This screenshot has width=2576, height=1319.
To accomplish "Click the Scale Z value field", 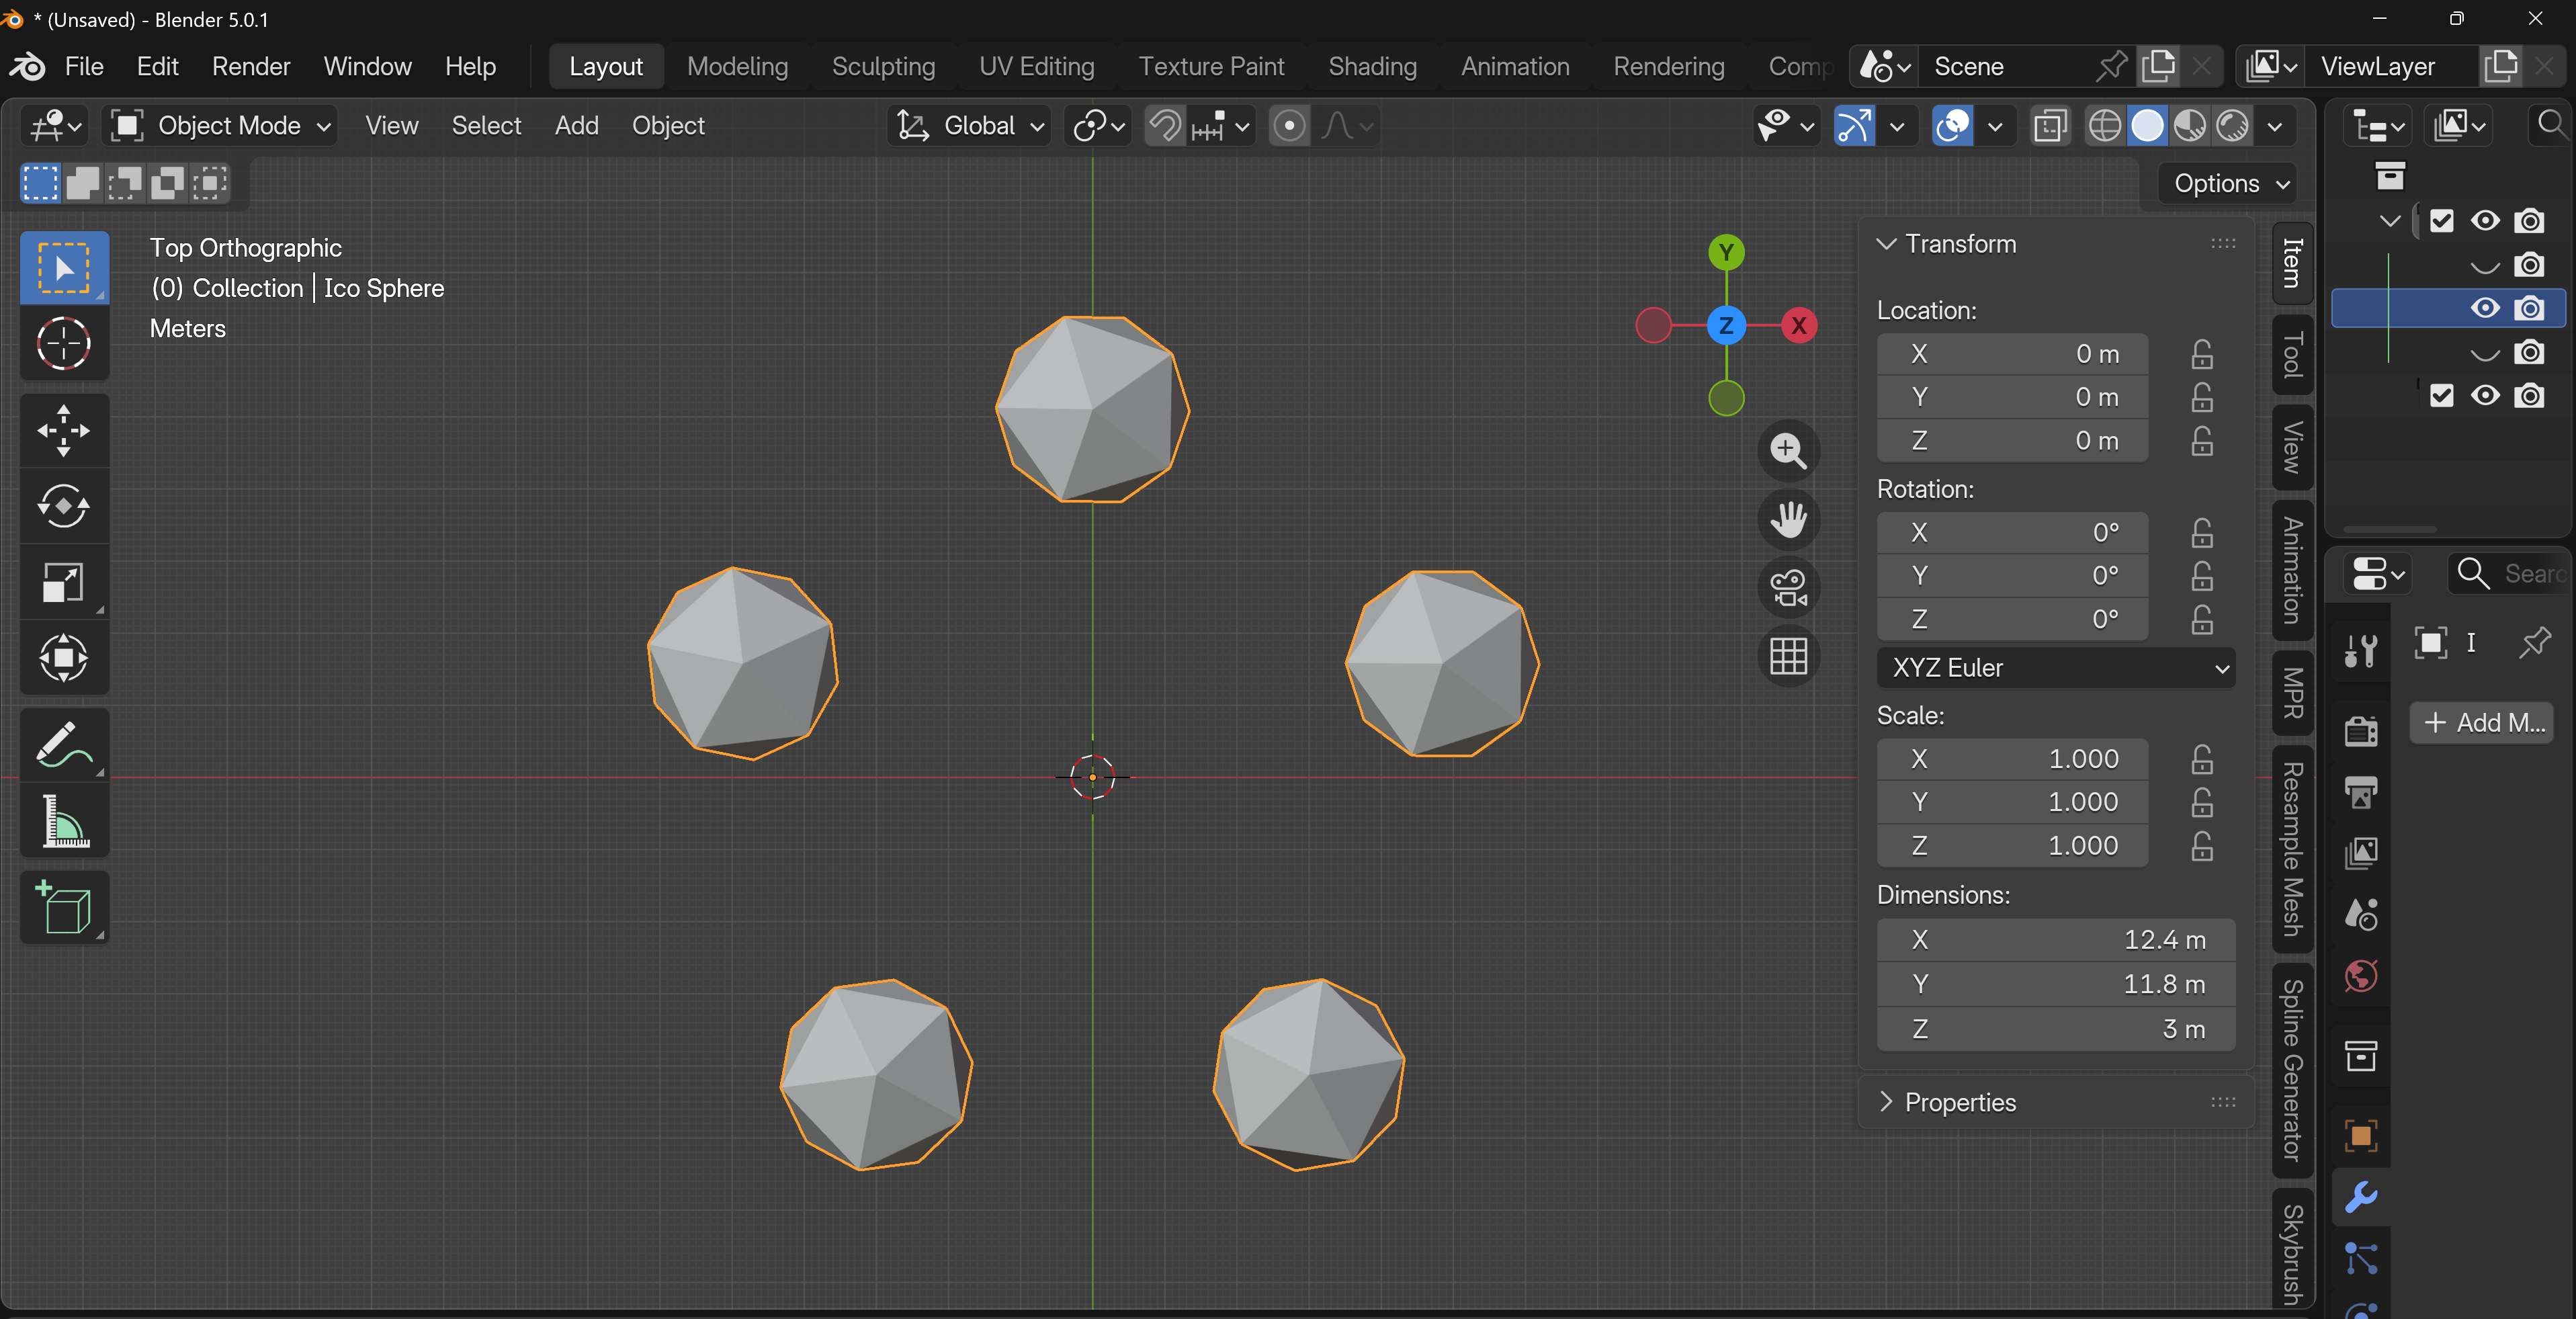I will pos(2012,846).
